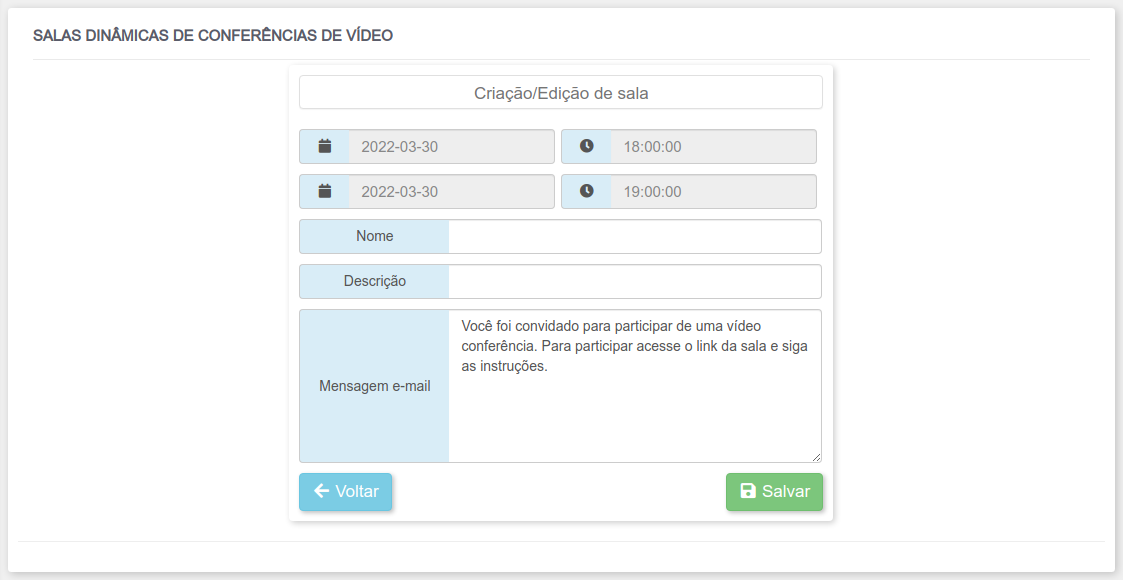Click the clock icon next to 18:00:00

click(587, 146)
